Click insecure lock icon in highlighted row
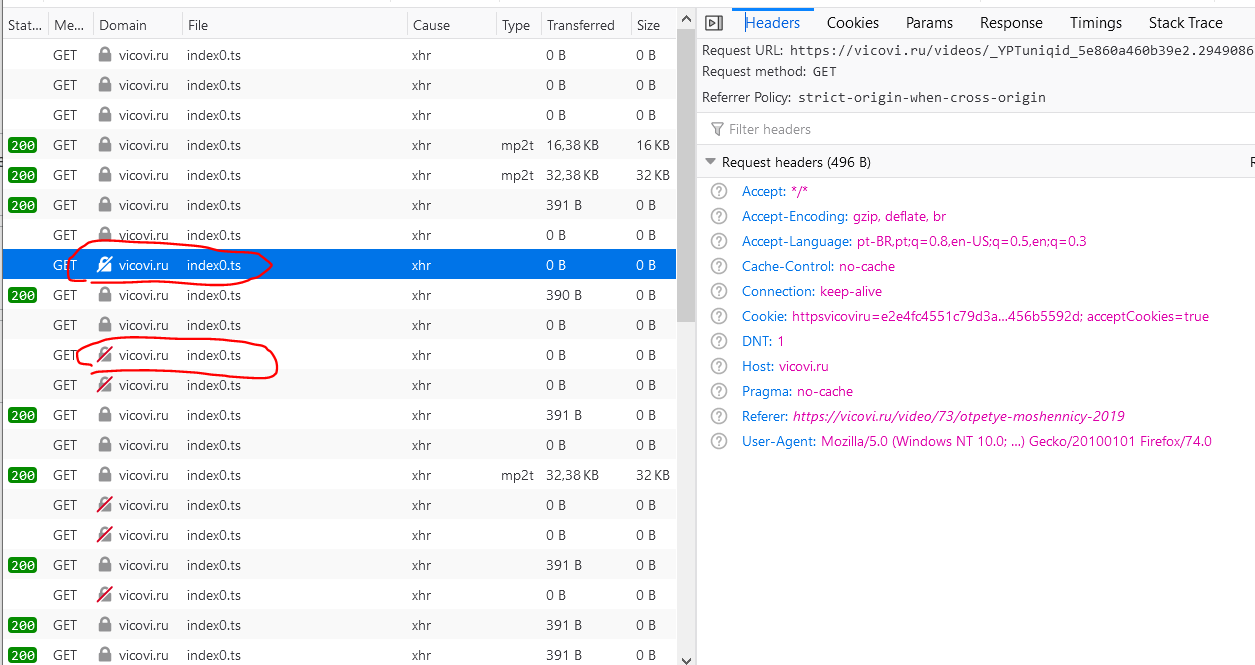The image size is (1255, 665). pos(105,265)
